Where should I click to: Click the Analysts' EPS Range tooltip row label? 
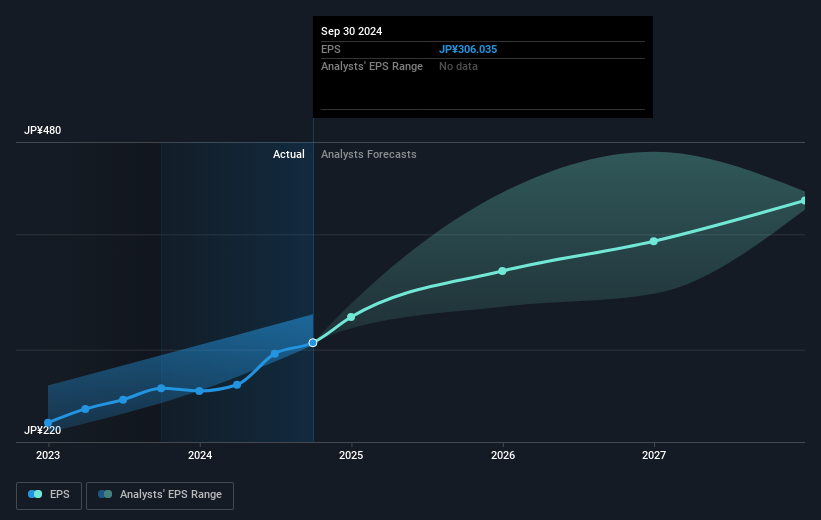point(372,67)
